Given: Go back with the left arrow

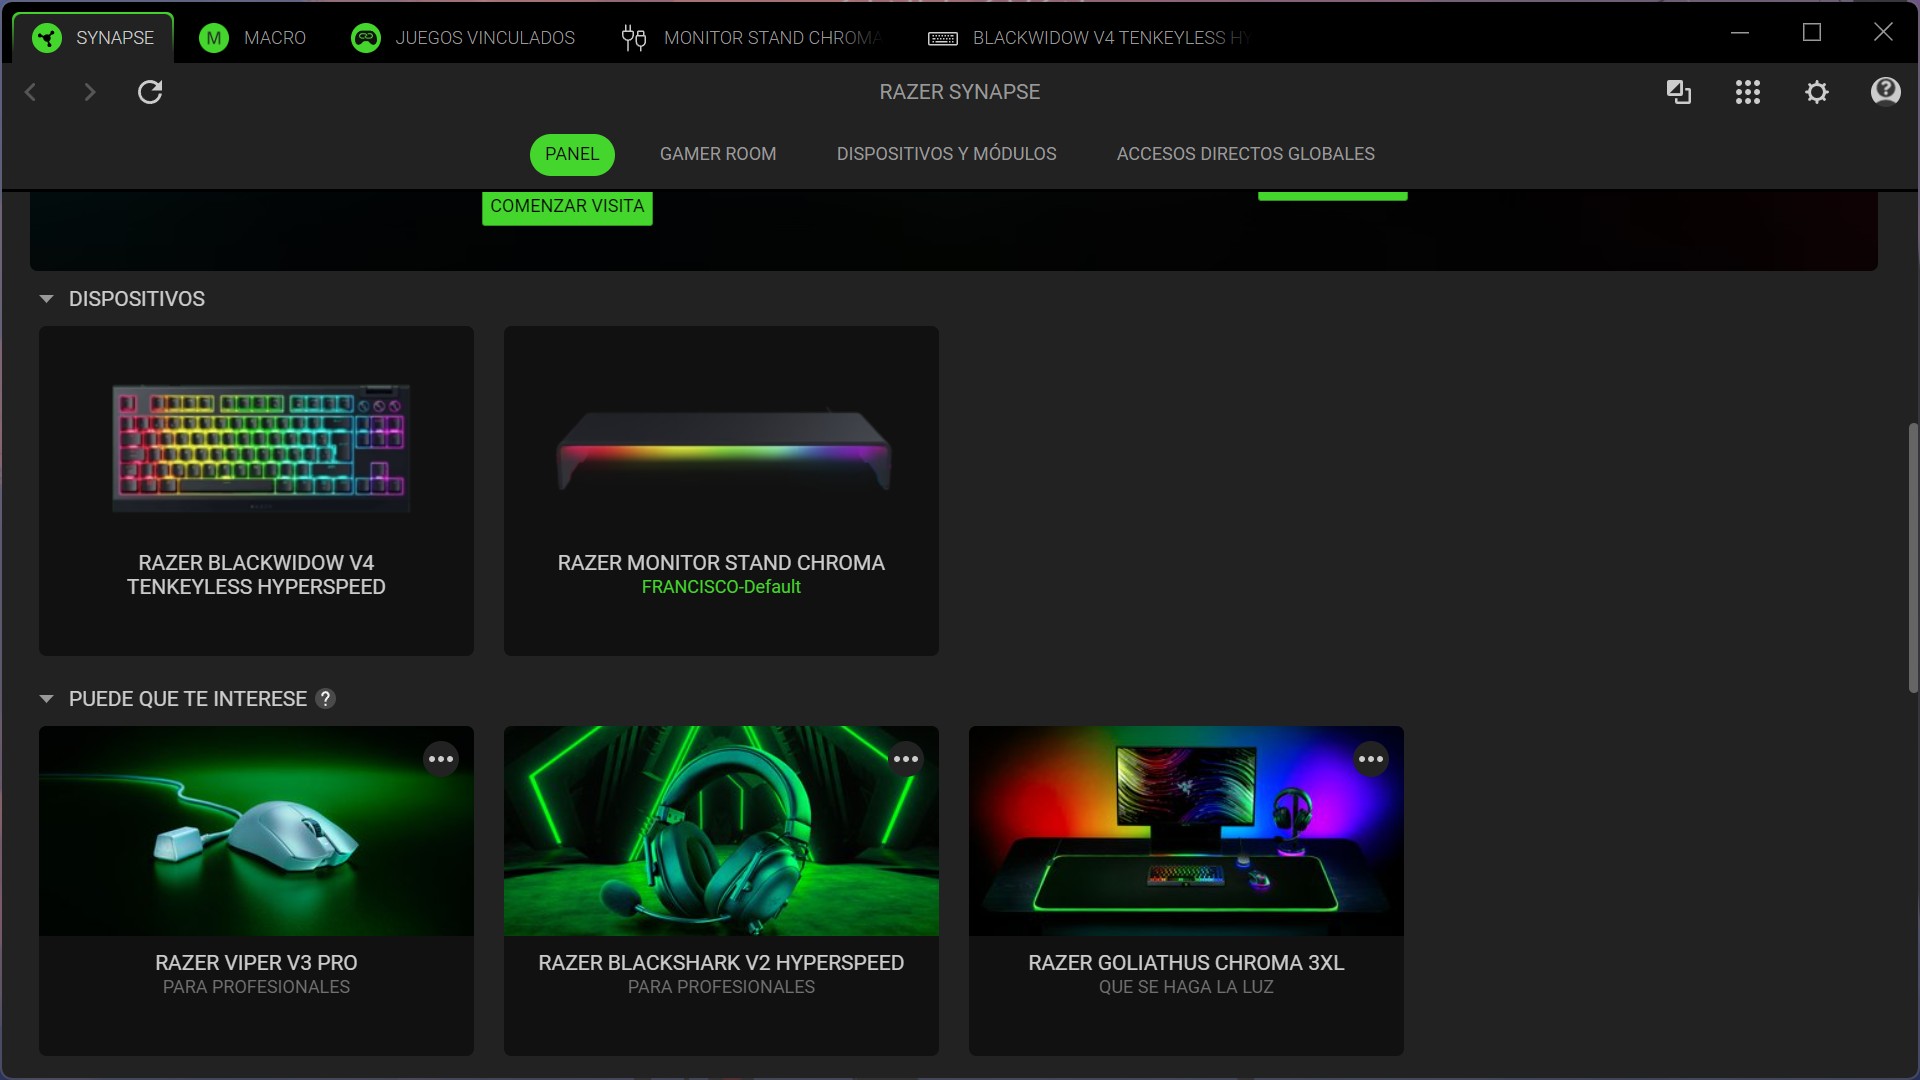Looking at the screenshot, I should pos(31,92).
